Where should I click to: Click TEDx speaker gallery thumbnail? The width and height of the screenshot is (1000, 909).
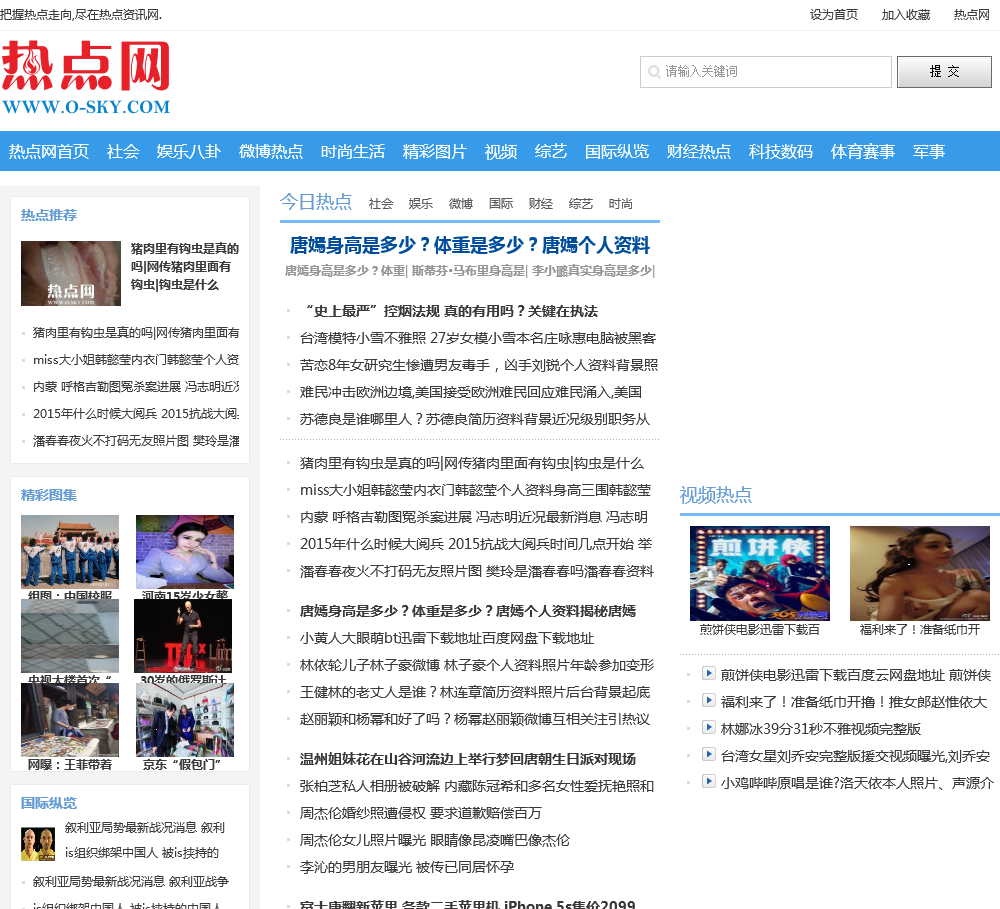click(183, 636)
